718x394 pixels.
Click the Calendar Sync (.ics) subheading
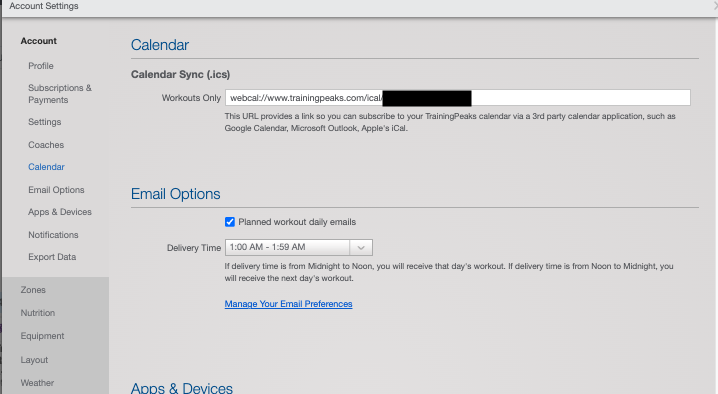(180, 74)
